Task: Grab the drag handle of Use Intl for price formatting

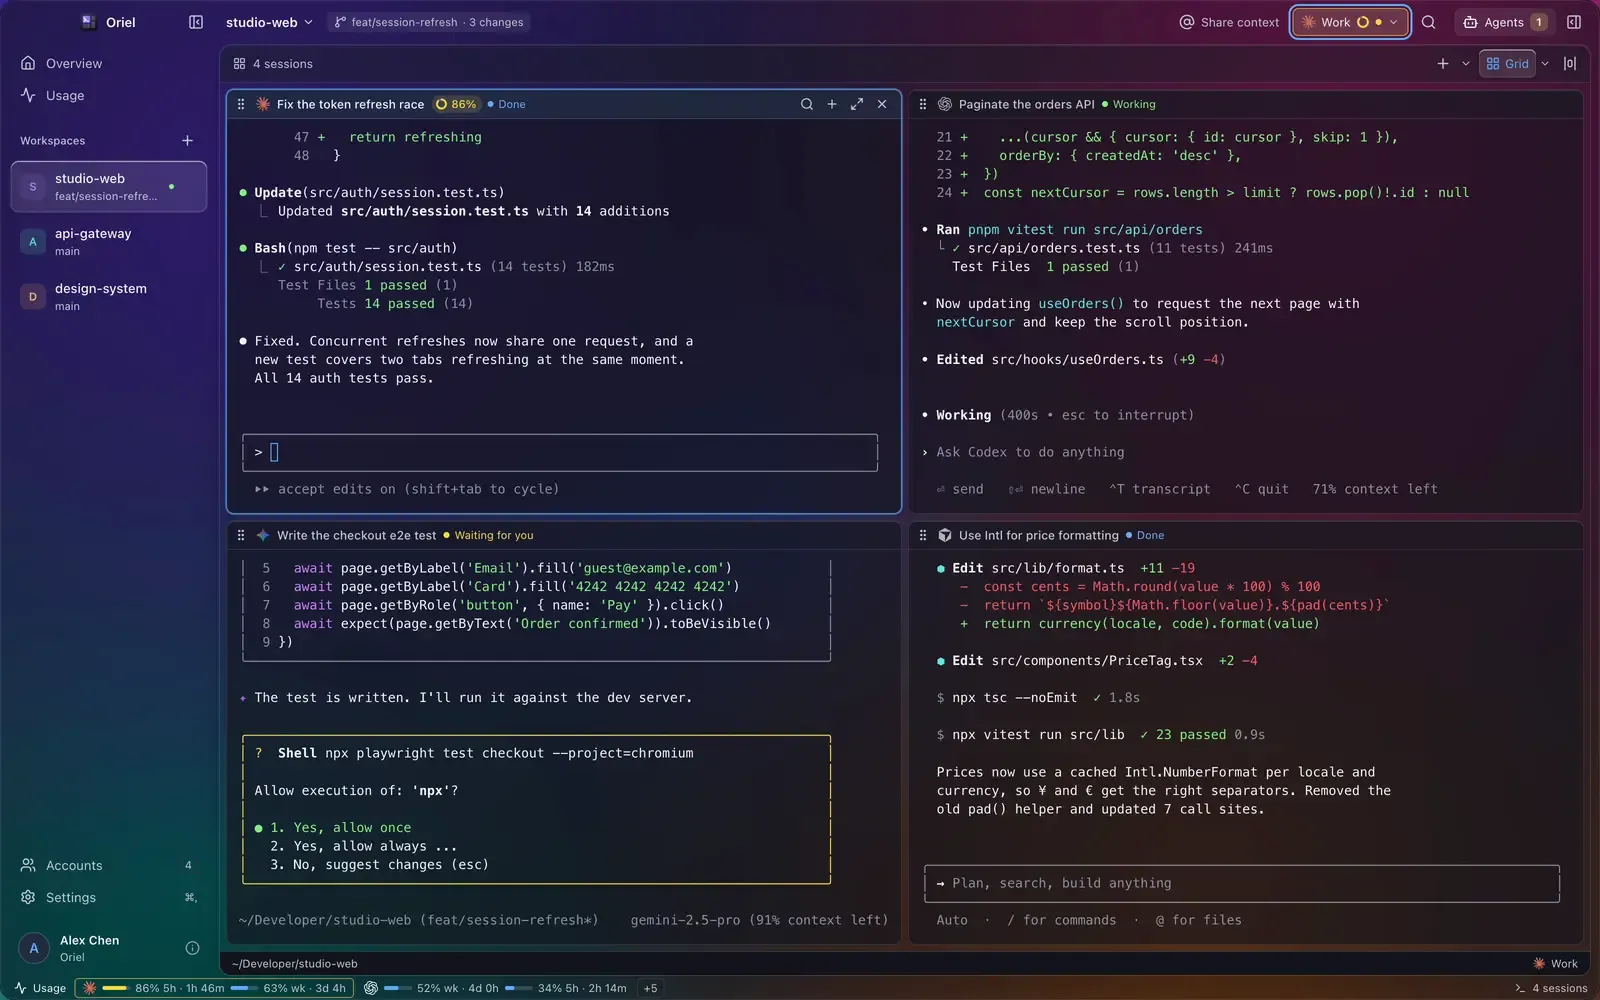Action: (923, 535)
